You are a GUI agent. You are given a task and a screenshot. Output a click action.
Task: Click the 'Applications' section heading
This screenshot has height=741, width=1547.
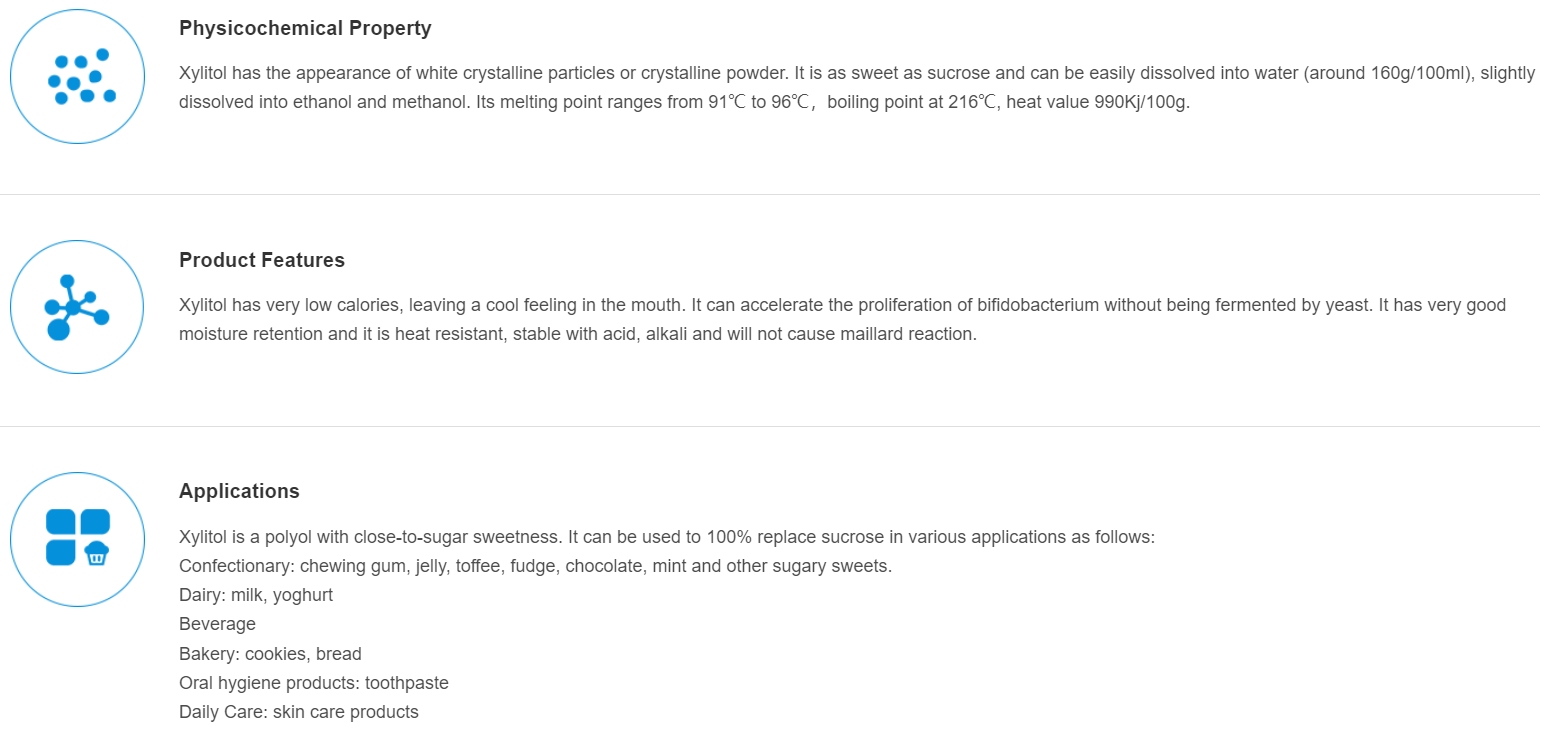point(239,491)
